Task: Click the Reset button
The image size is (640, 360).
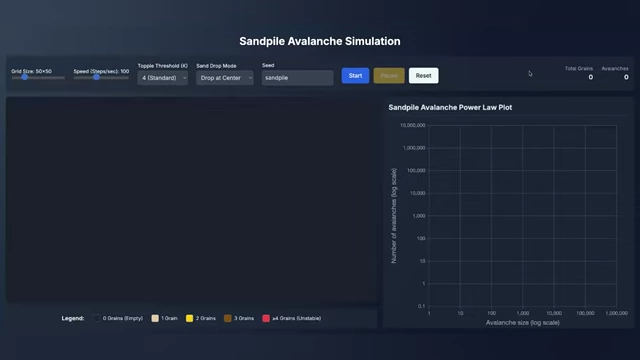Action: (x=423, y=76)
